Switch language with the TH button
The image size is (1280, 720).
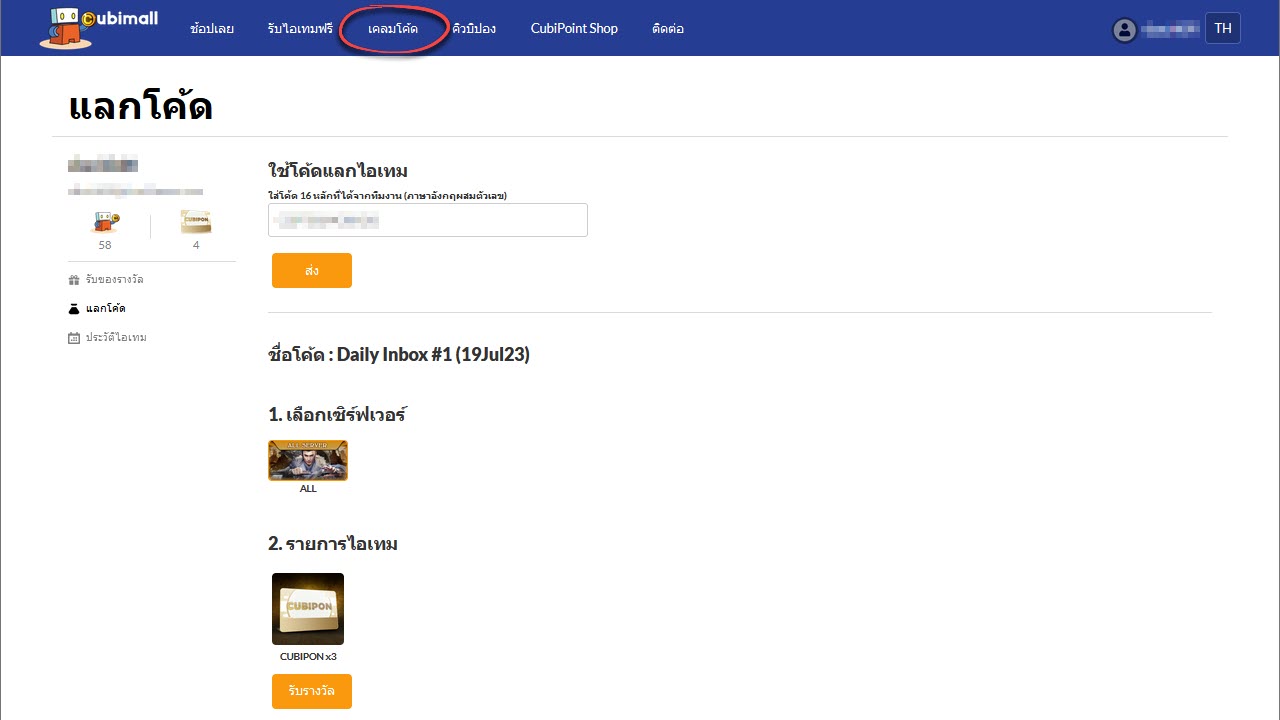click(x=1223, y=28)
